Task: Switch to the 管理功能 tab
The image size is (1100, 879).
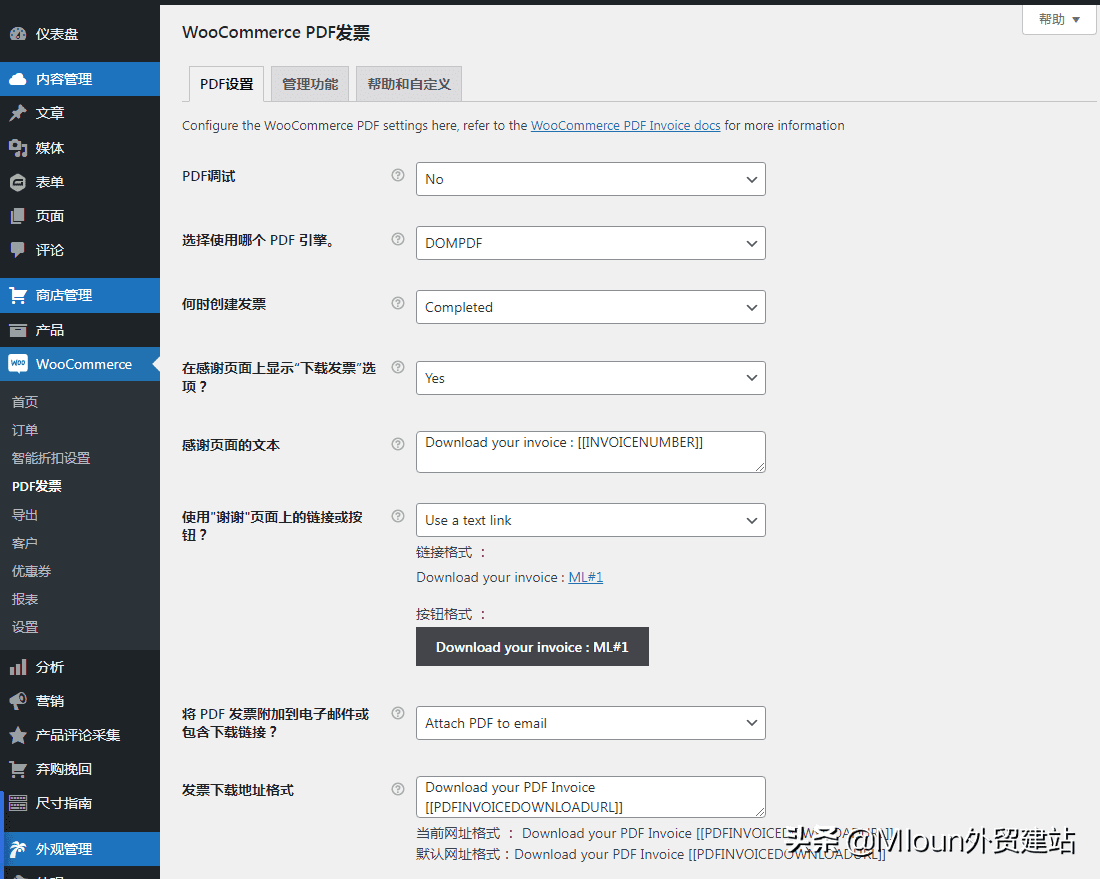Action: click(309, 84)
